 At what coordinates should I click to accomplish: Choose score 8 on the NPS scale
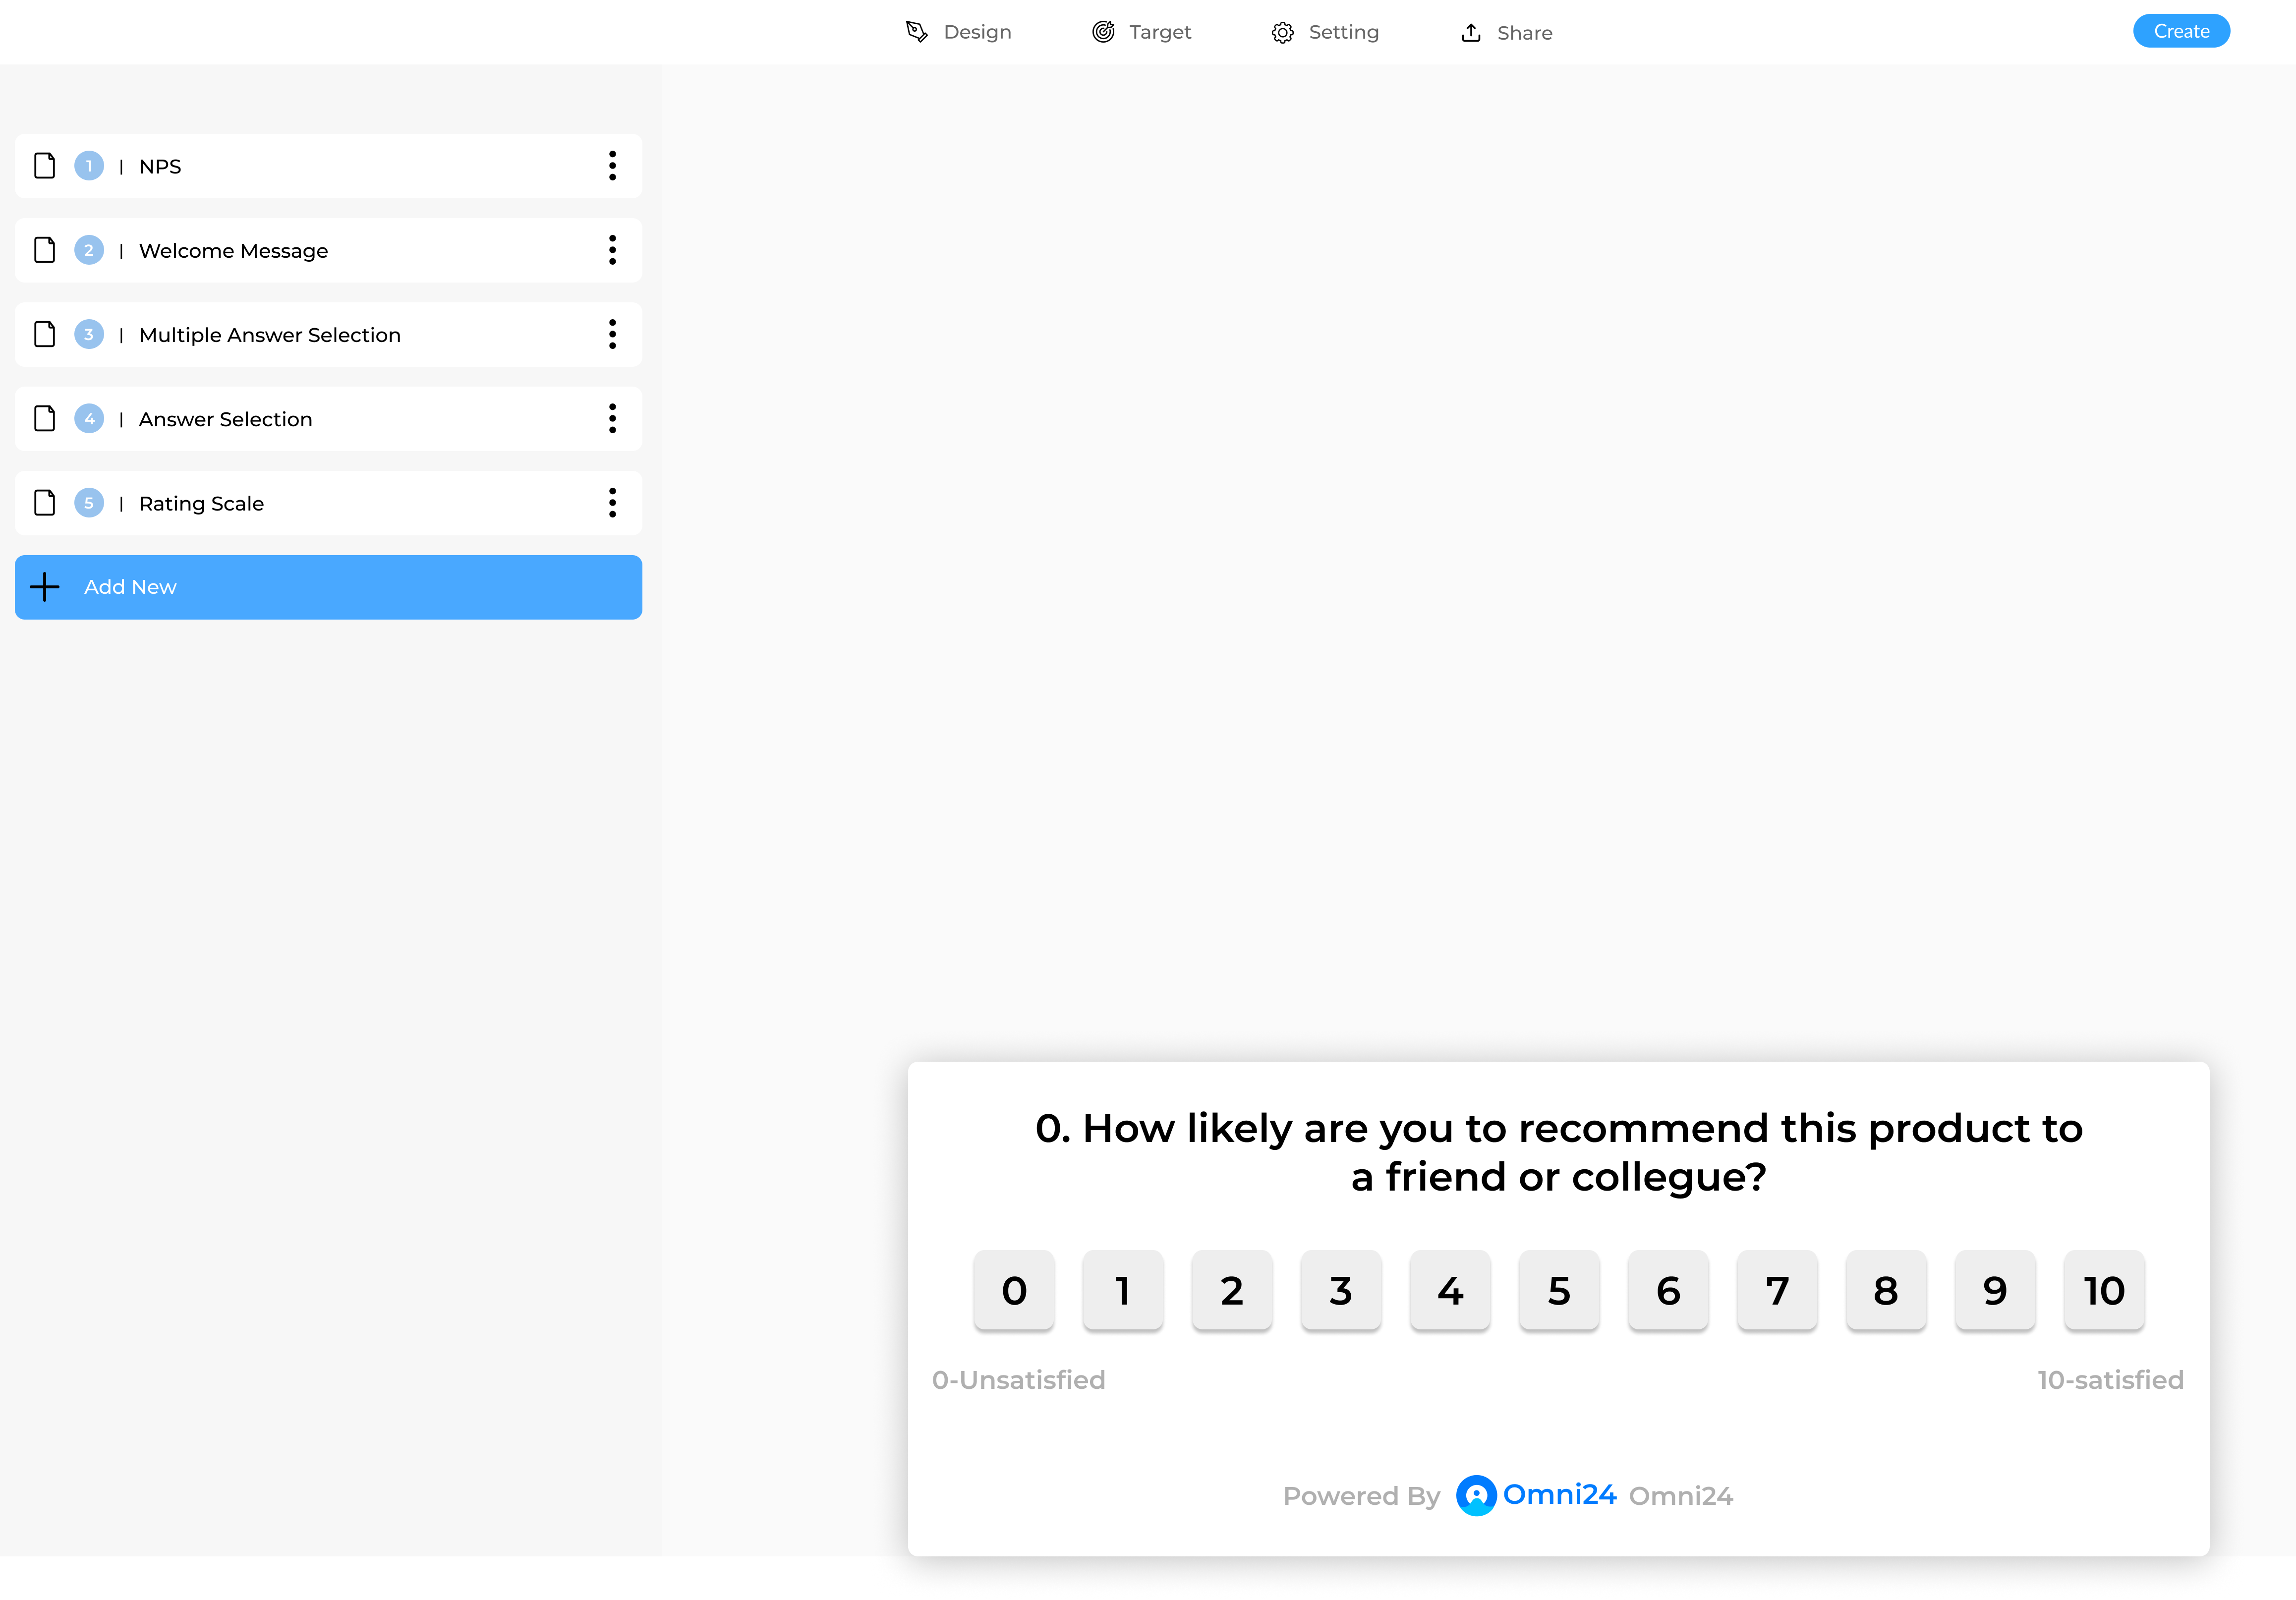click(1886, 1290)
